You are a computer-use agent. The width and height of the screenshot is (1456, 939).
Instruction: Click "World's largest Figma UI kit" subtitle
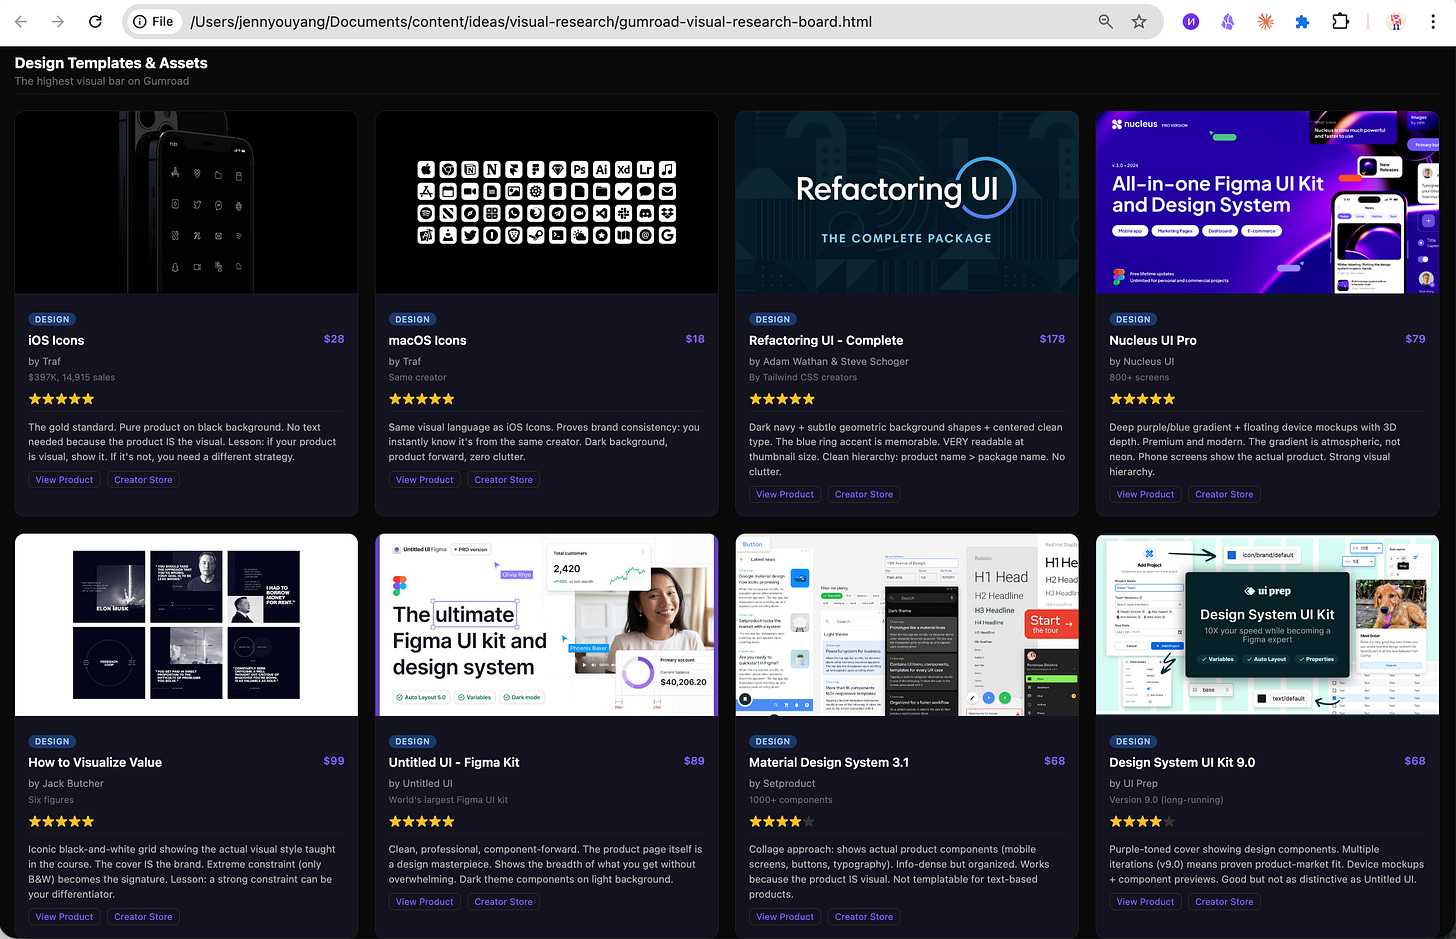pos(448,800)
